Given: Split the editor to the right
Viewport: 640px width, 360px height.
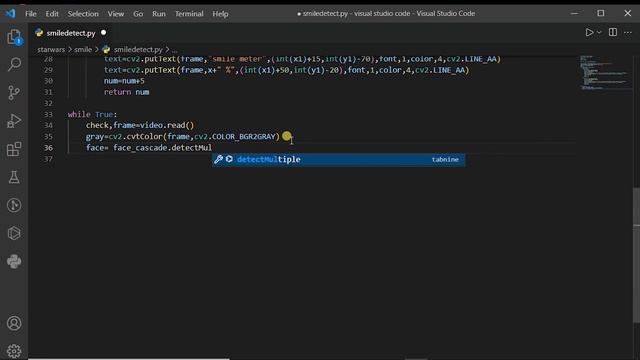Looking at the screenshot, I should pos(613,32).
